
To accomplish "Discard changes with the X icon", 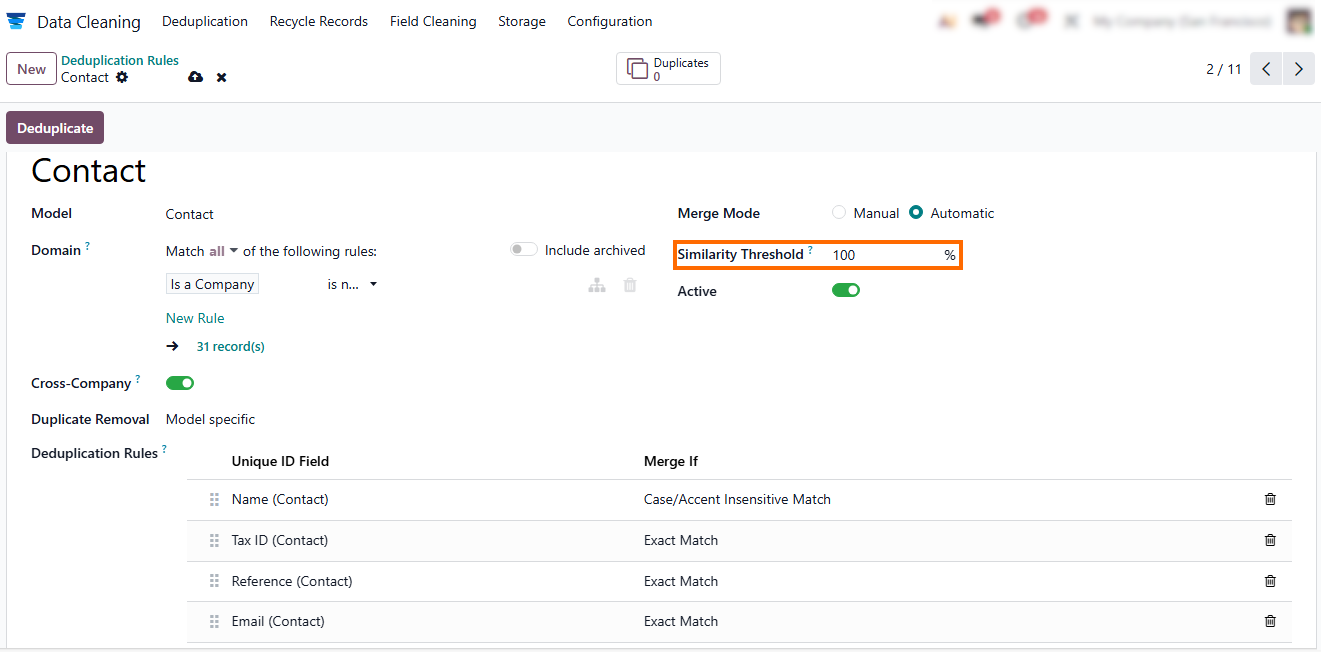I will 222,77.
